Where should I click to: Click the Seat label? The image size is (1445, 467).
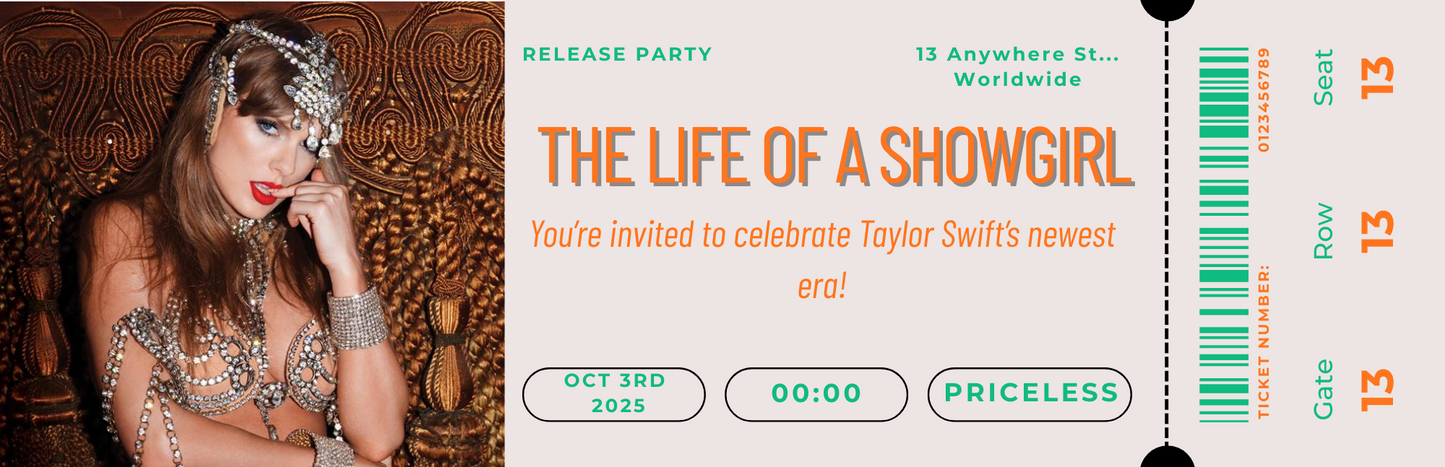point(1323,77)
